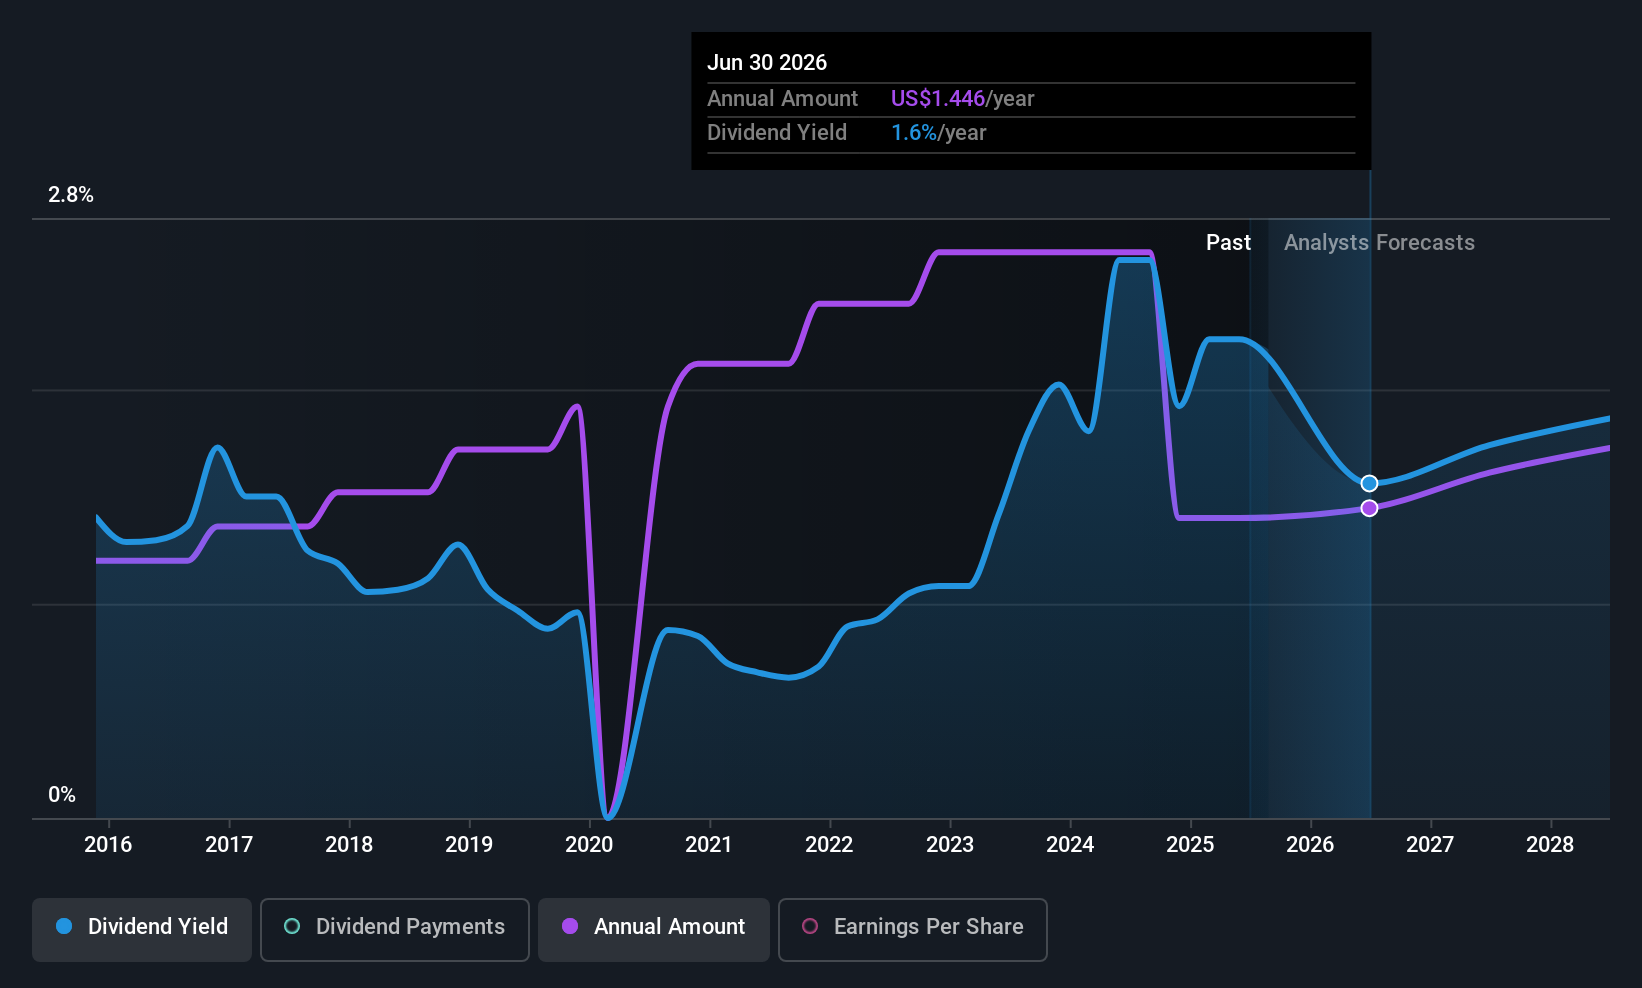
Task: Click the 2.8% y-axis label
Action: coord(71,195)
